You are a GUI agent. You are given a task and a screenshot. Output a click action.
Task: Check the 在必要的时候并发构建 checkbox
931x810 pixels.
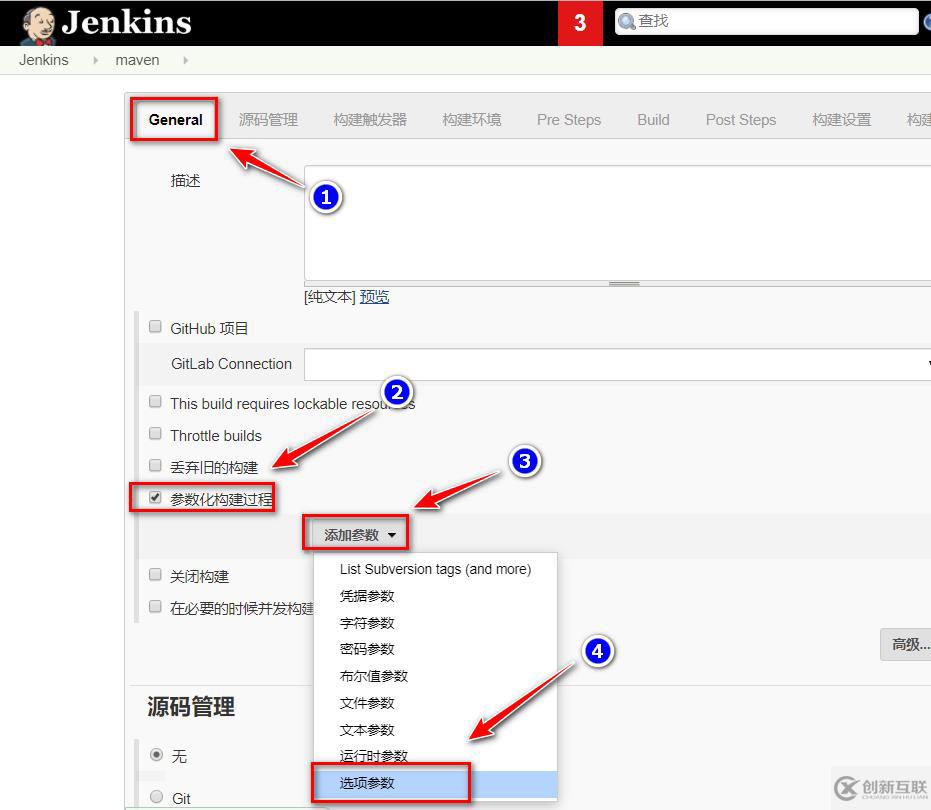click(x=155, y=606)
